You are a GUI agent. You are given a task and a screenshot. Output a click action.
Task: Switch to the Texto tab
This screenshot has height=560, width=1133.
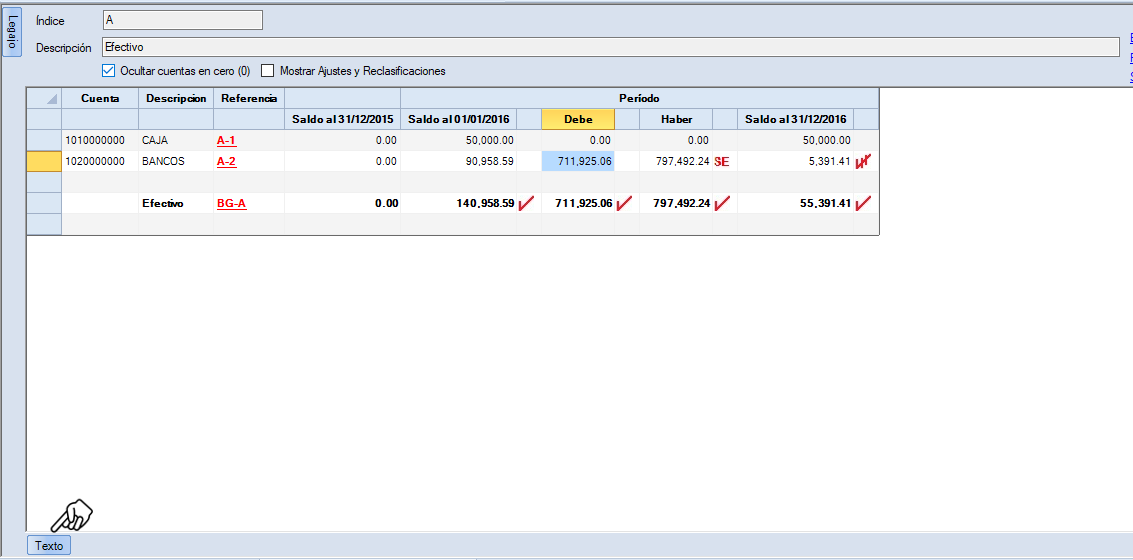(x=49, y=546)
